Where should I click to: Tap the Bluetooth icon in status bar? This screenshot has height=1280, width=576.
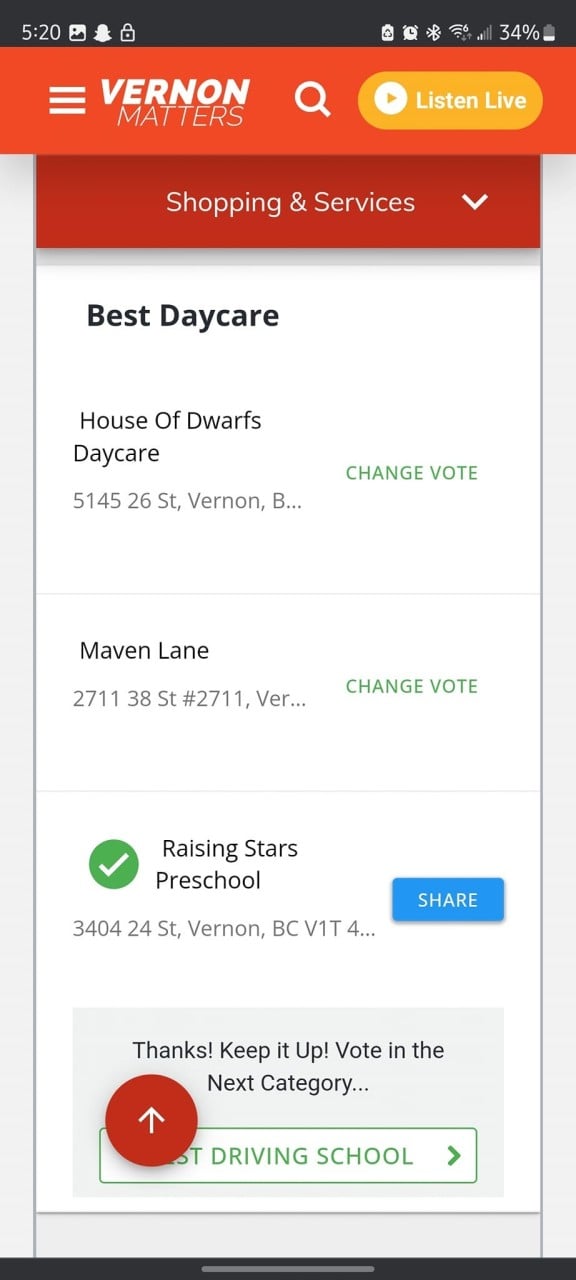[433, 33]
